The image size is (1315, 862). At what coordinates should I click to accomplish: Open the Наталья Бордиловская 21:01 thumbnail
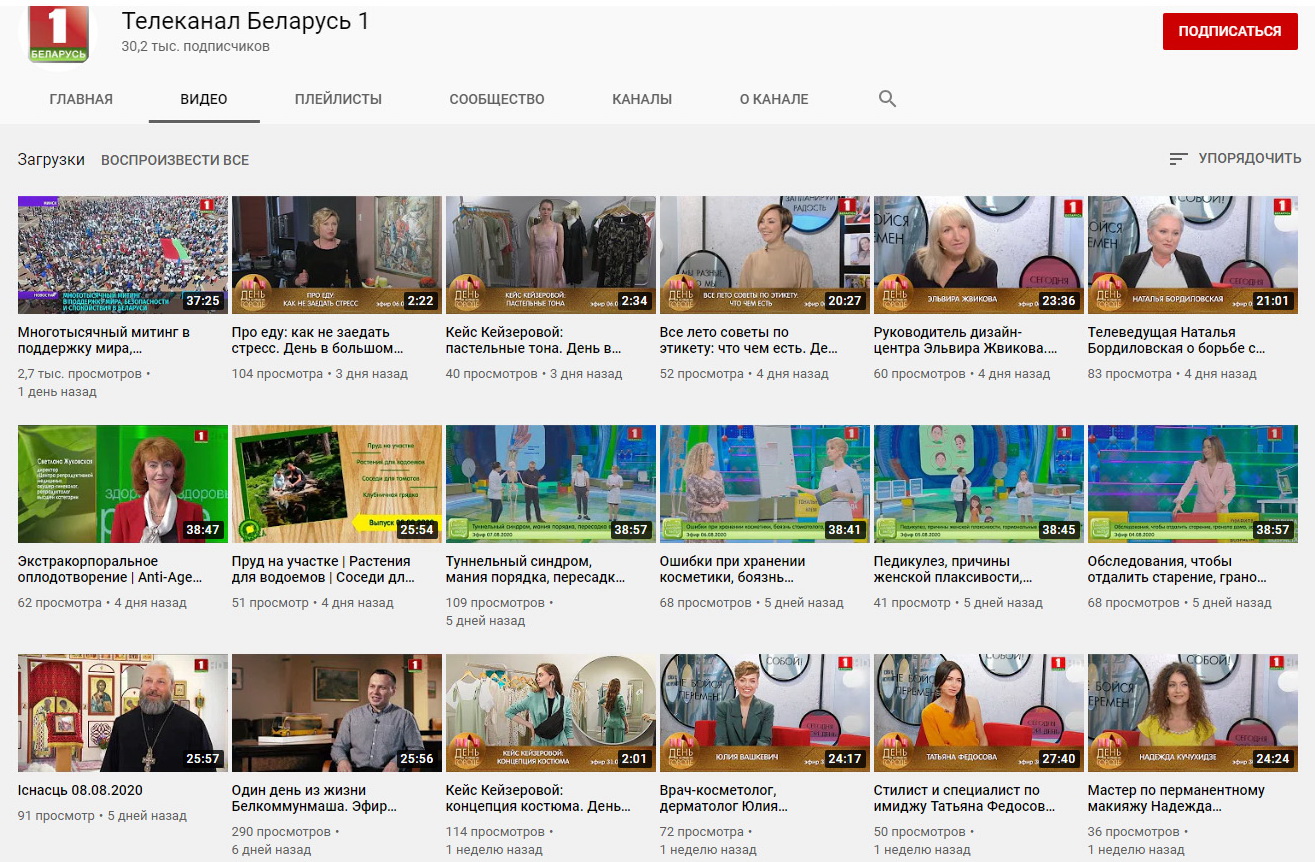[x=1193, y=255]
